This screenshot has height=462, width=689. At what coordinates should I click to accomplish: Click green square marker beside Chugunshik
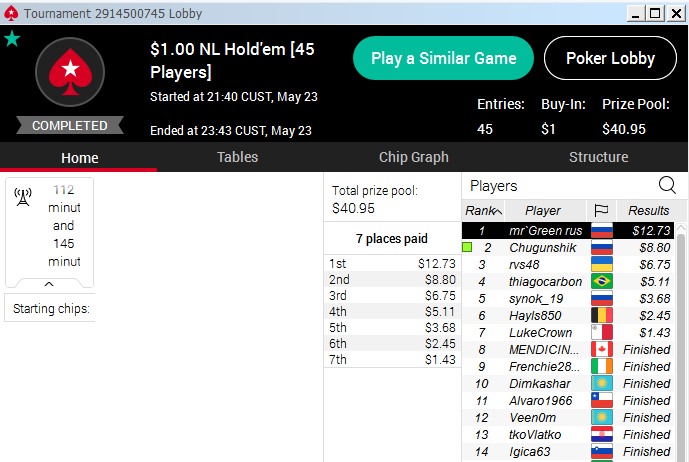pos(468,247)
